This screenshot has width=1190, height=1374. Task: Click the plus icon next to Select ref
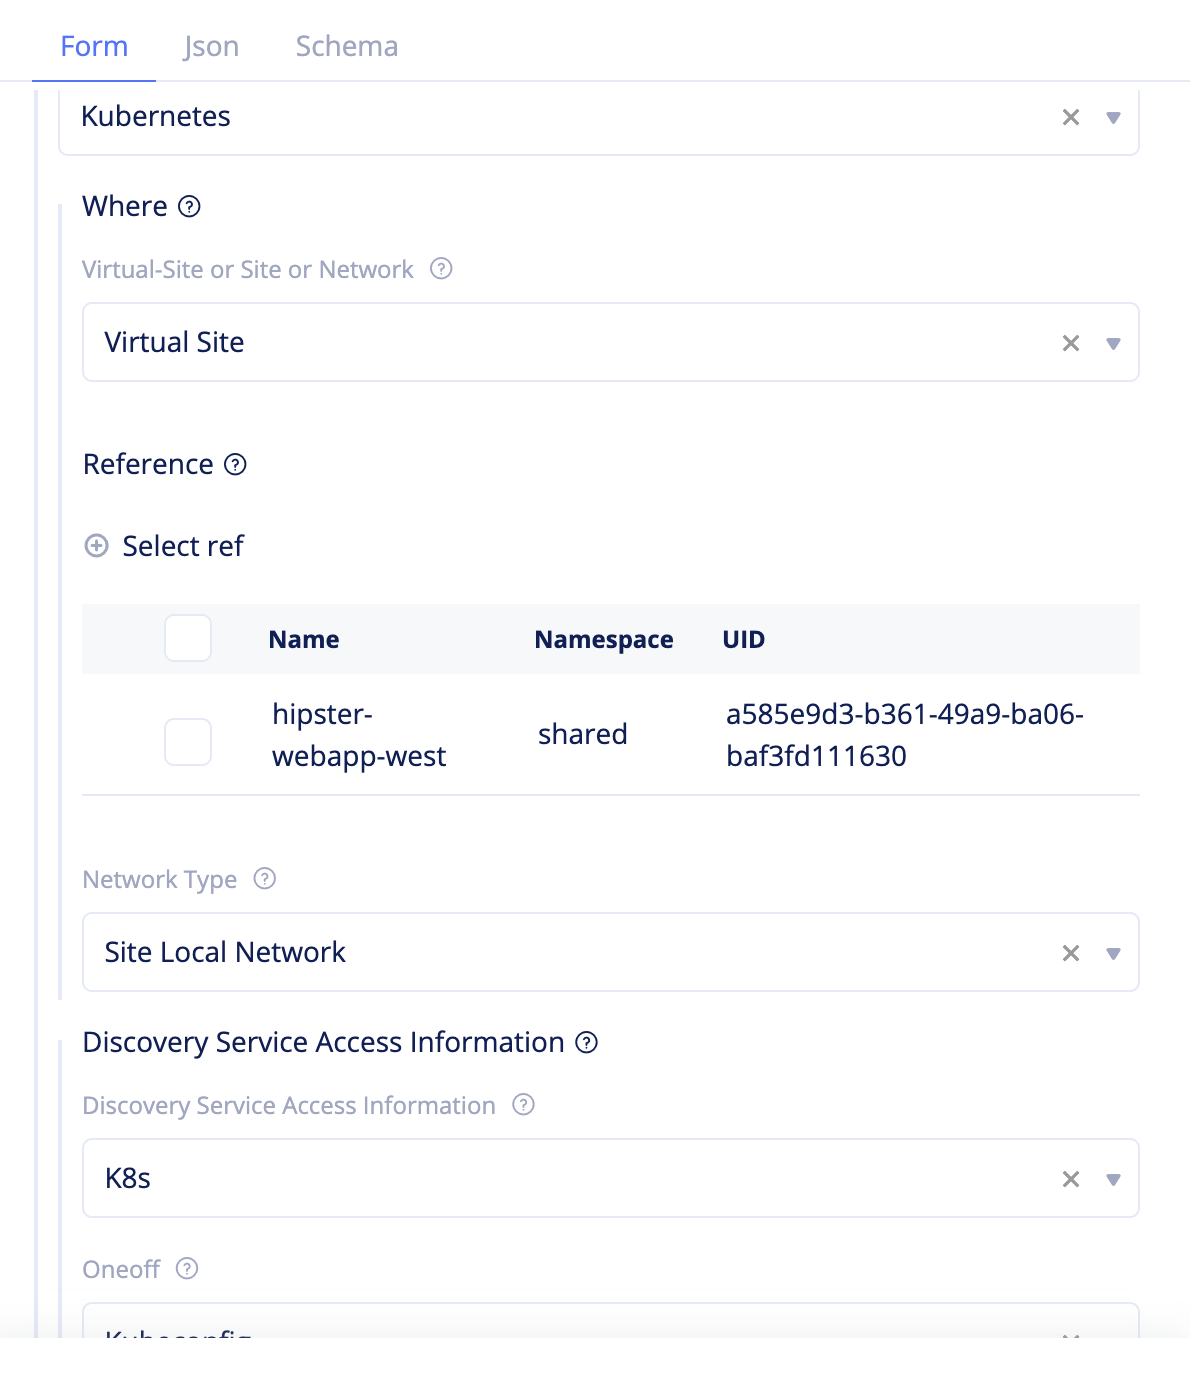click(x=95, y=546)
